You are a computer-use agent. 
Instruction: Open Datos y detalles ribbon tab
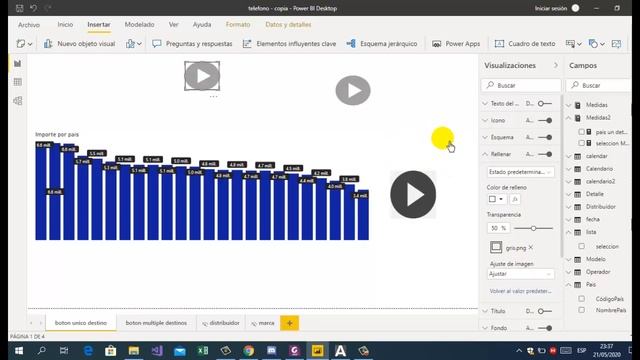tap(288, 24)
